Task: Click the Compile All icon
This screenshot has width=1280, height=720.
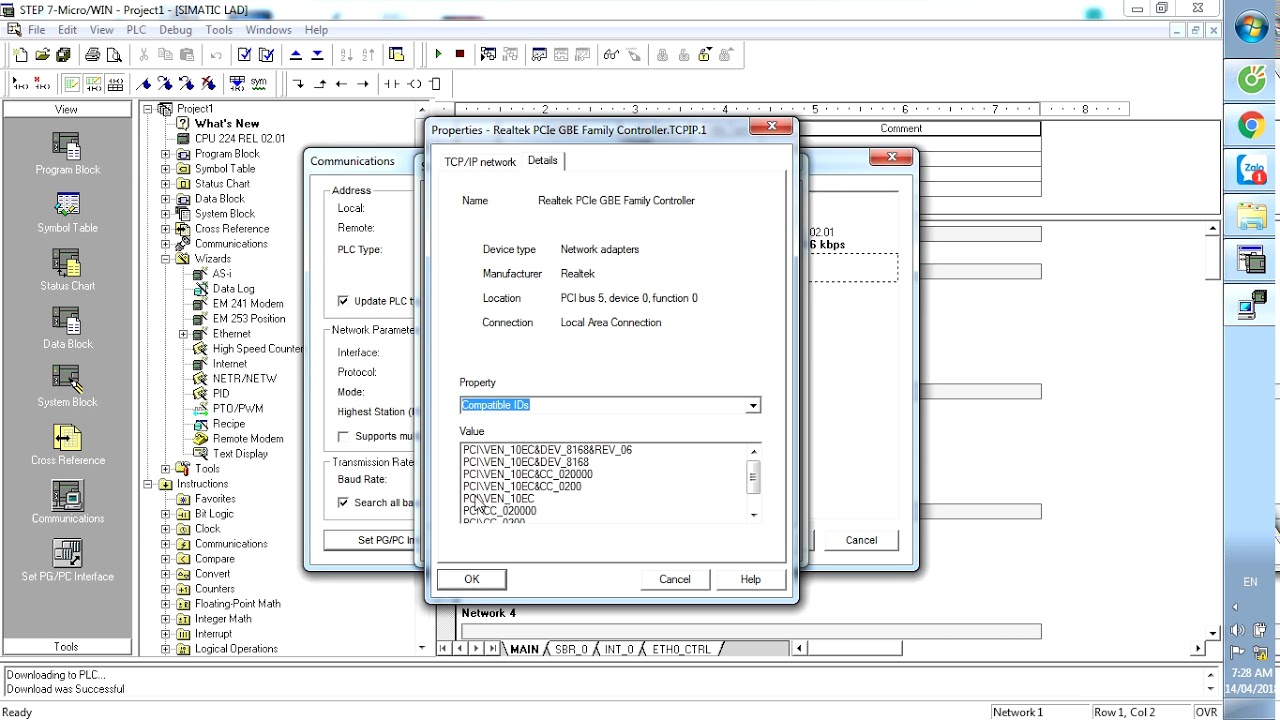Action: 266,55
